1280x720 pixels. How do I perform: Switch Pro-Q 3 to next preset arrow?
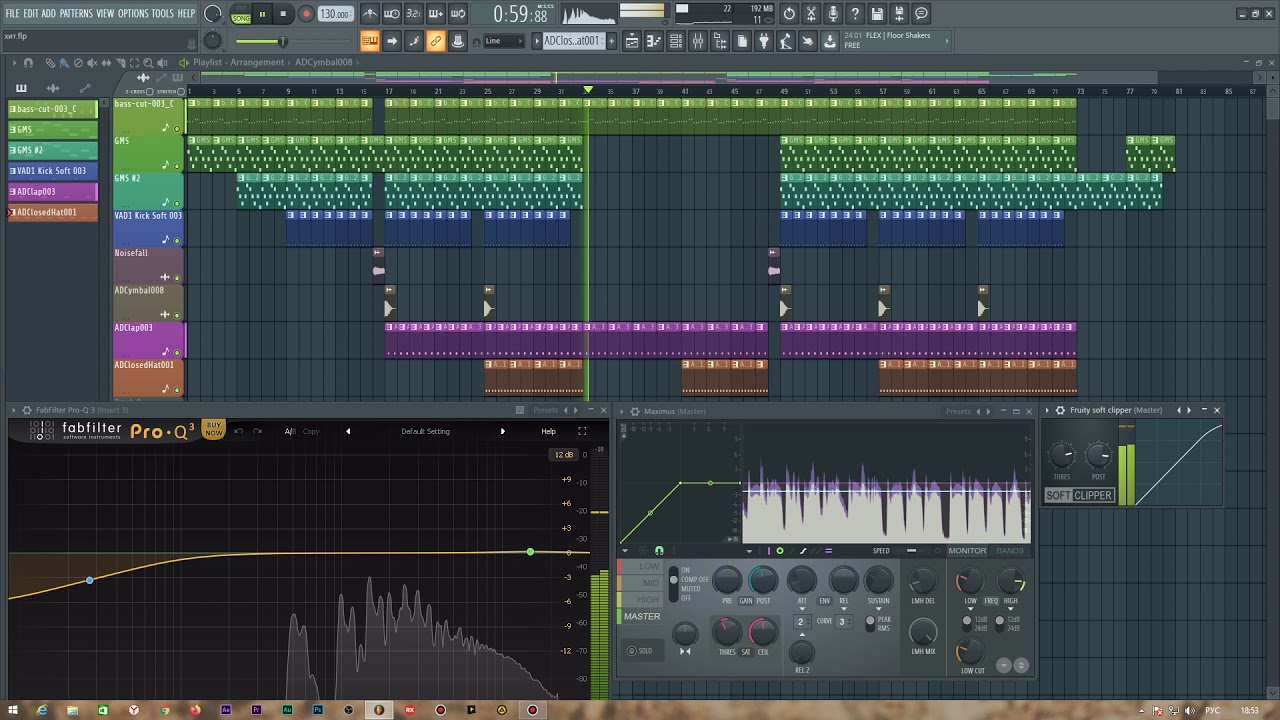(503, 431)
